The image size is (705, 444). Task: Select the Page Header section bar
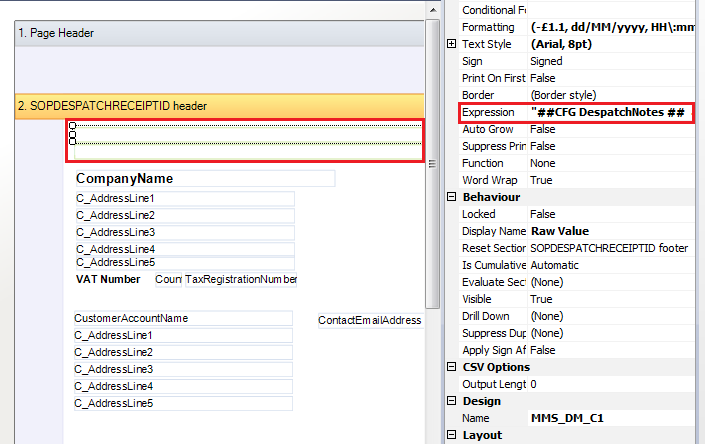220,33
